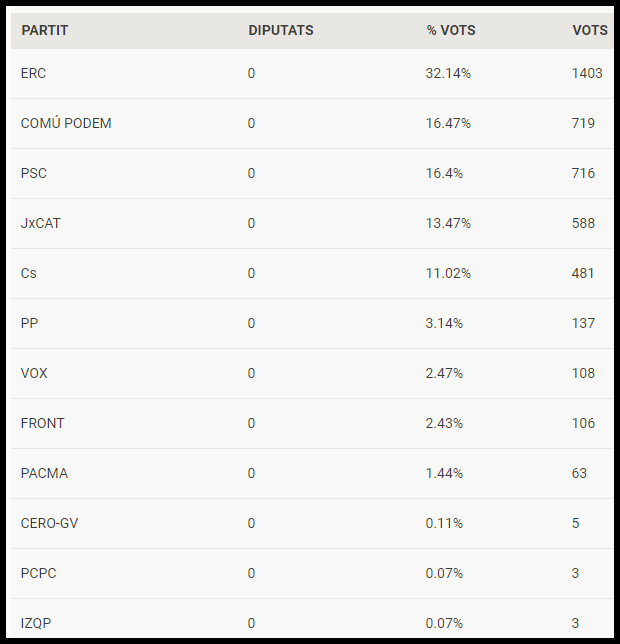Click the PARTIT column header

[44, 30]
